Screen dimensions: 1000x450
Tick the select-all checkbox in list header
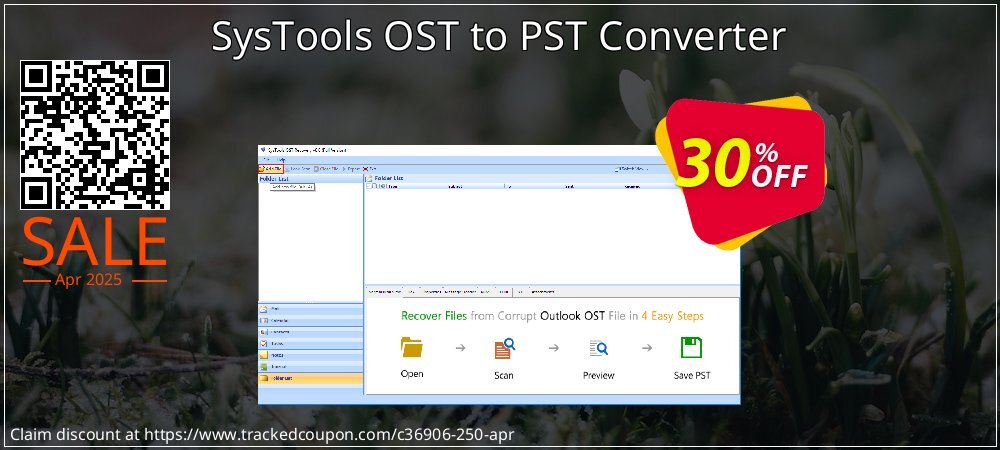pyautogui.click(x=368, y=186)
